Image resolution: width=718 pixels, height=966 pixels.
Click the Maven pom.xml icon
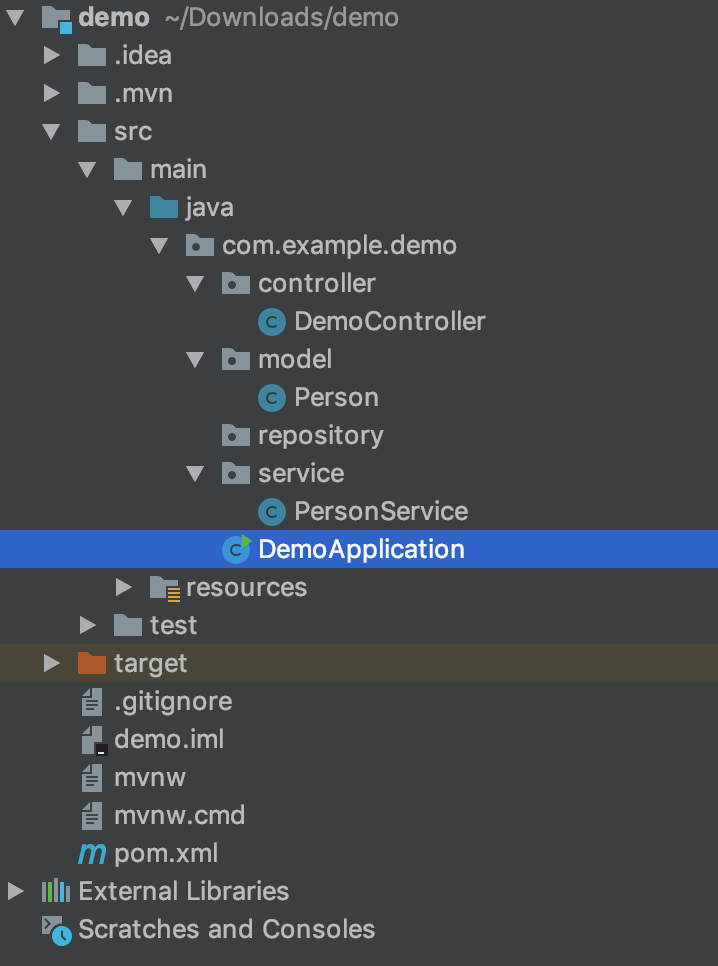click(92, 853)
